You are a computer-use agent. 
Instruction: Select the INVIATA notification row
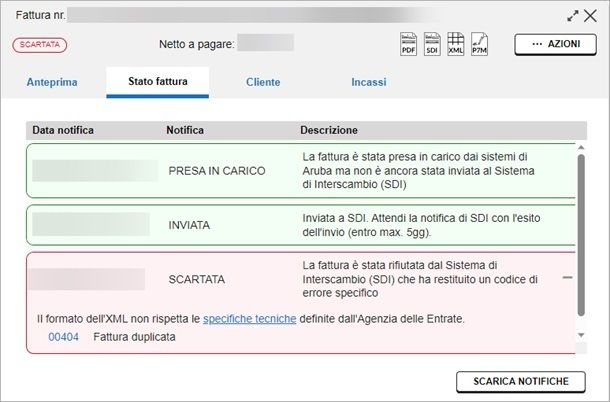300,225
